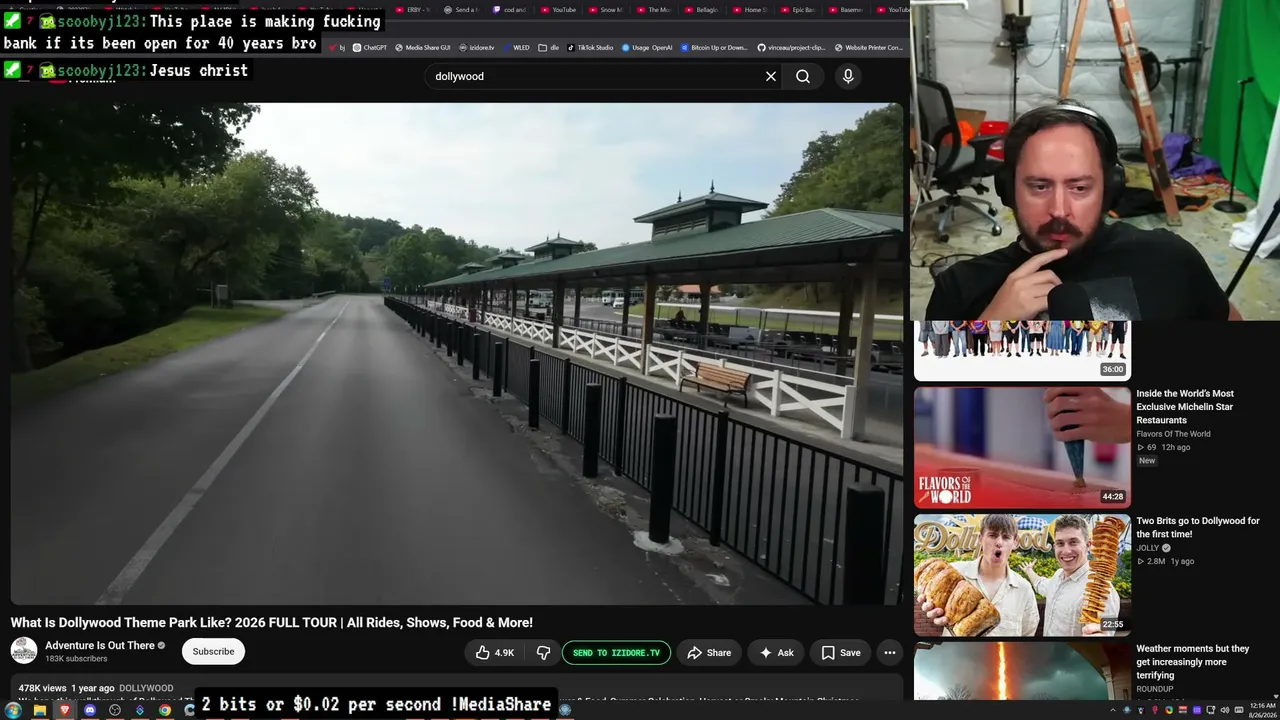The image size is (1280, 720).
Task: Save the video to a playlist
Action: pos(840,653)
